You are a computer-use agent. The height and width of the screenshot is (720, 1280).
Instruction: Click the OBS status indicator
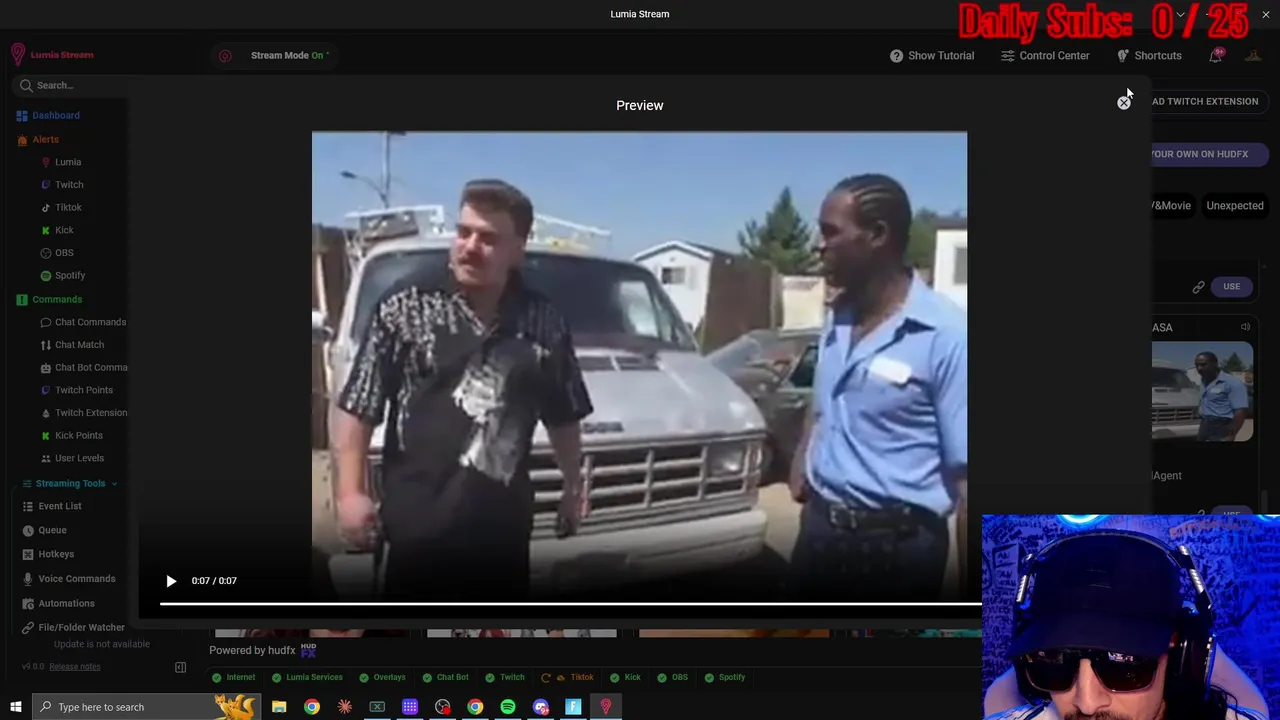pos(672,677)
